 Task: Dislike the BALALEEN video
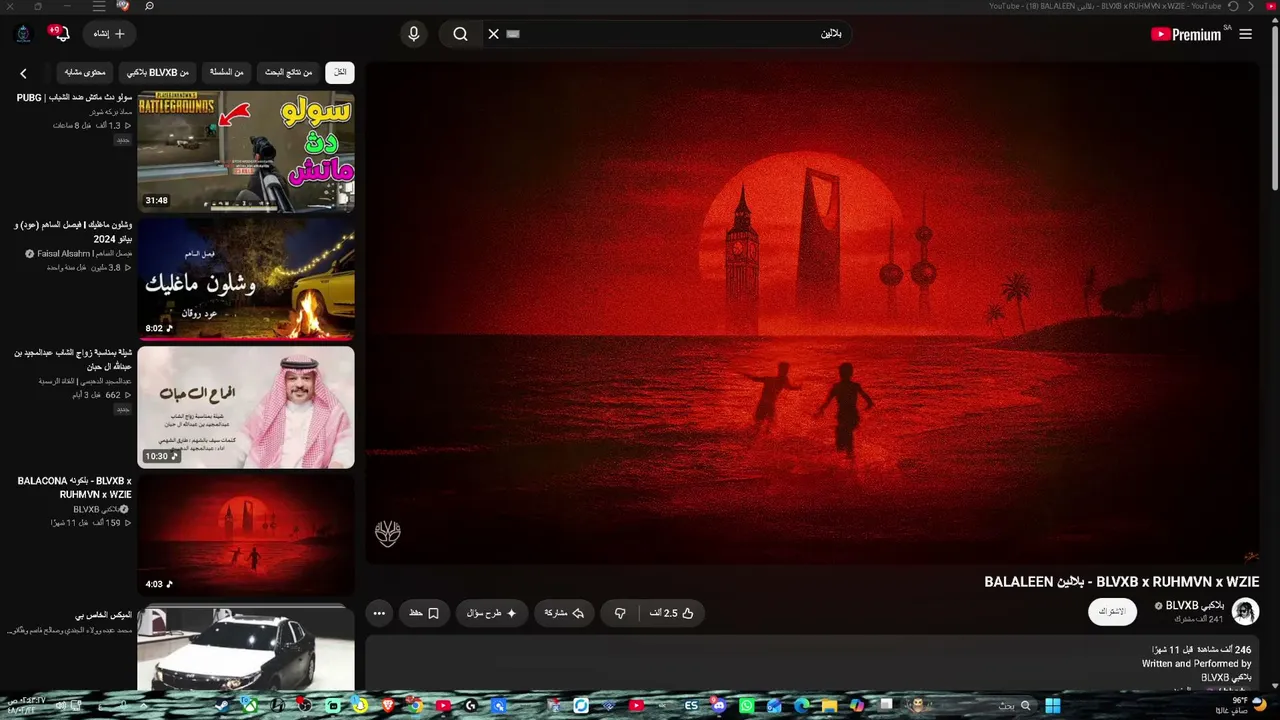[x=620, y=613]
